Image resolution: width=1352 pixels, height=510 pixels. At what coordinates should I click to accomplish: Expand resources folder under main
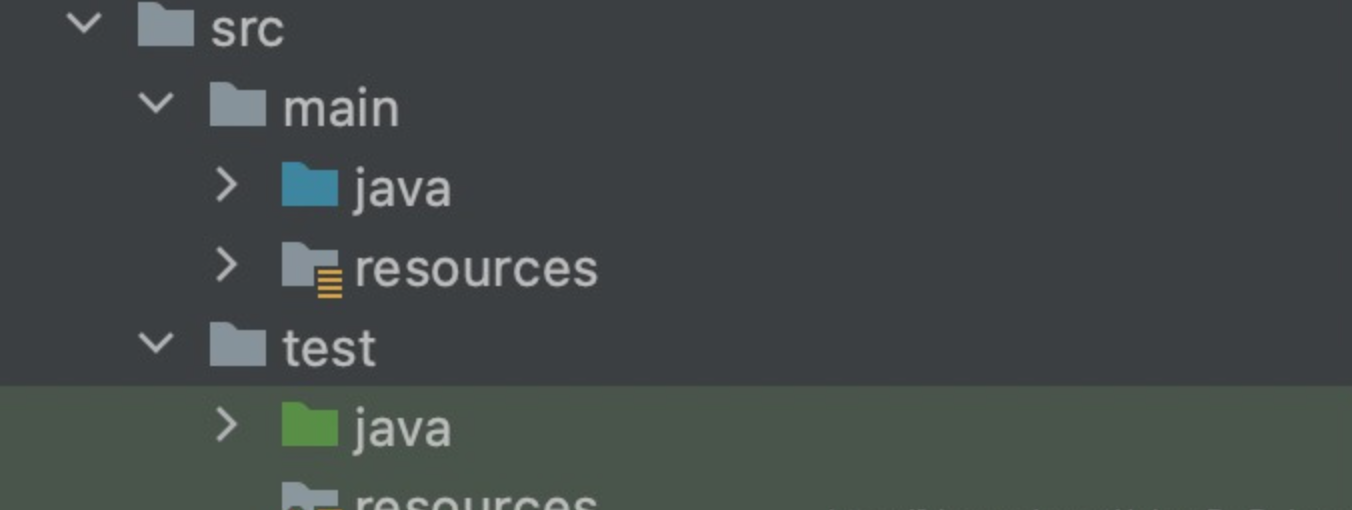click(x=227, y=265)
